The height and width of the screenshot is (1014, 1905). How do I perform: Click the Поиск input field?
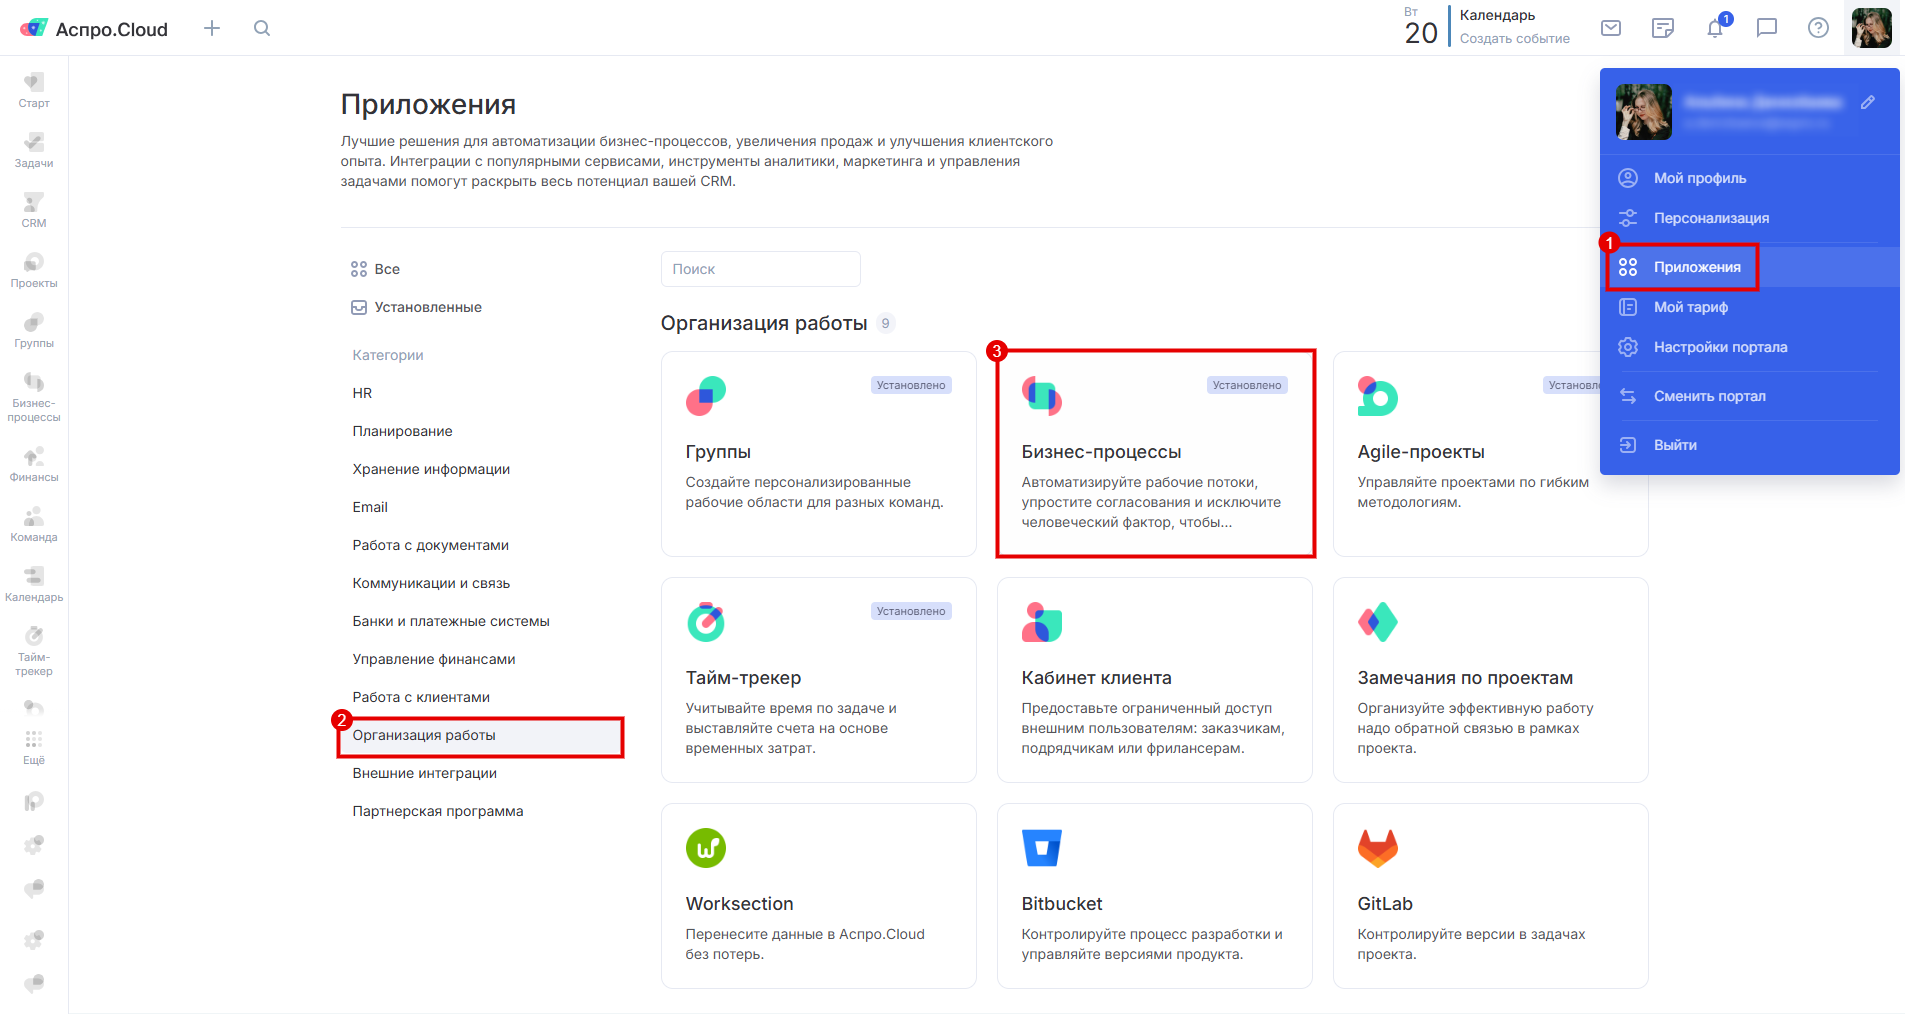[x=760, y=269]
